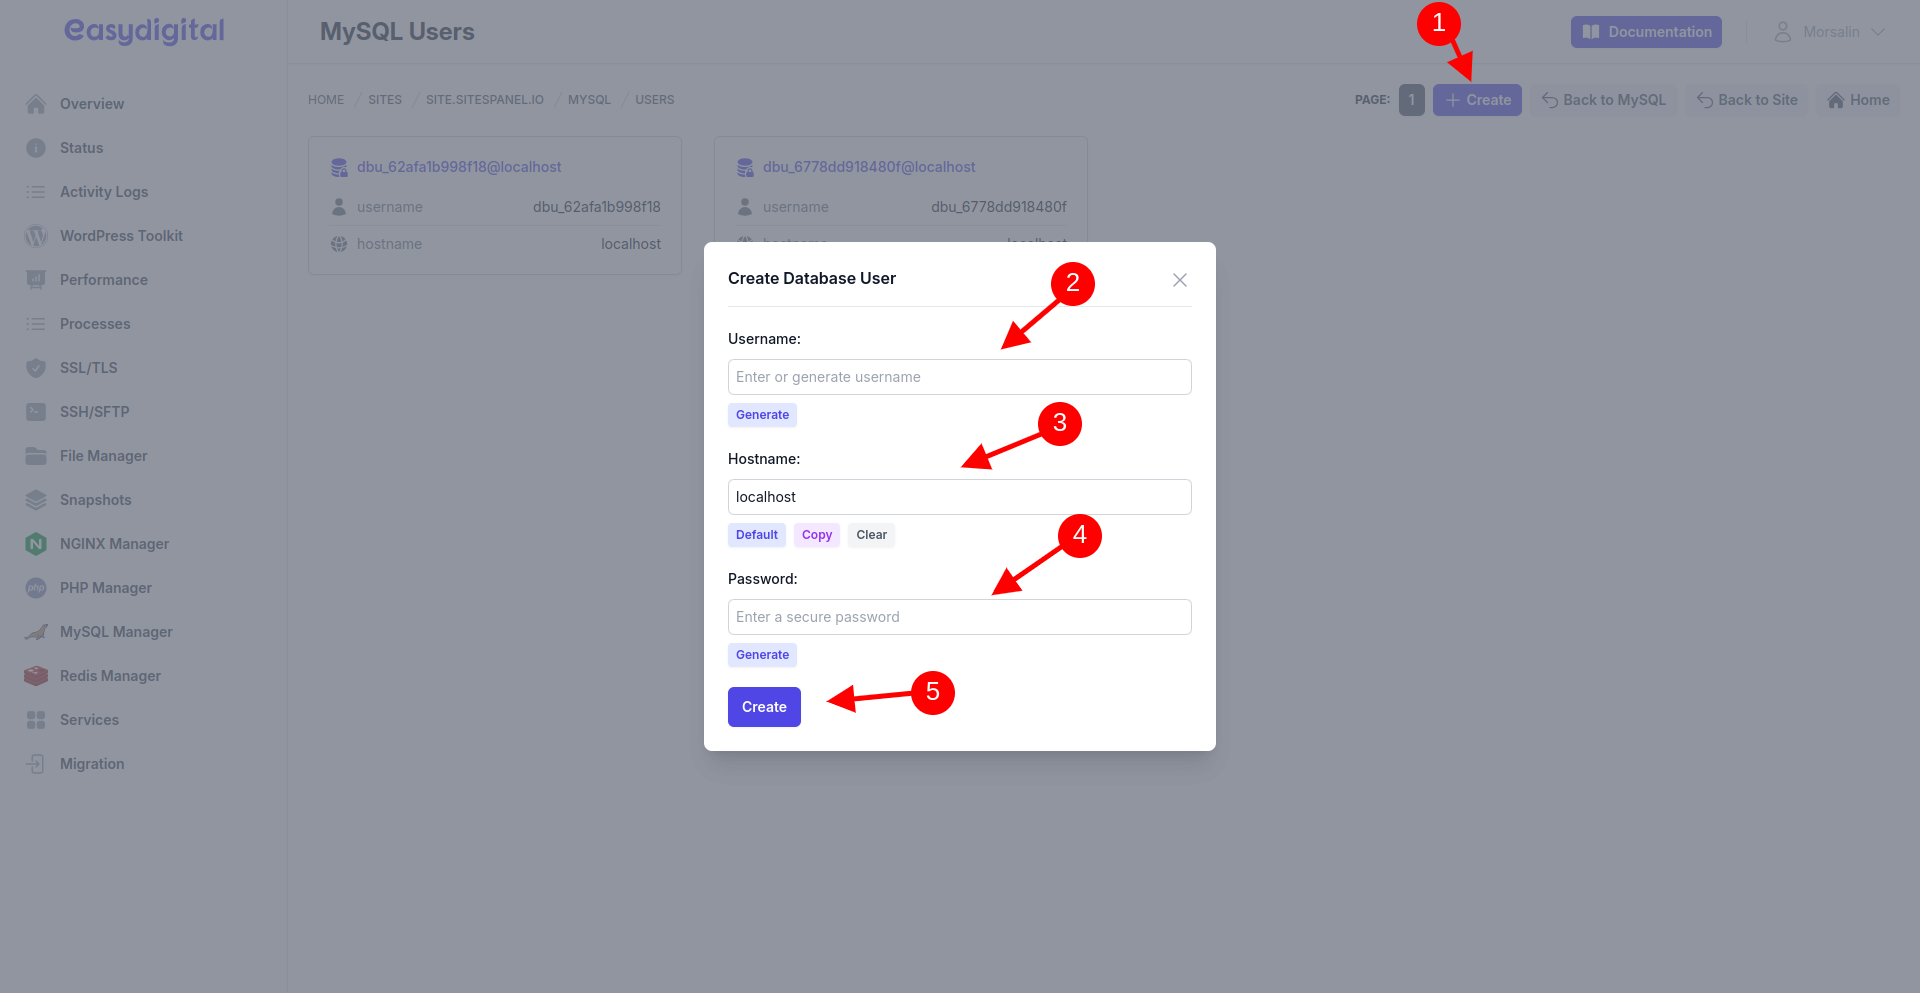Open Snapshots from the sidebar
The height and width of the screenshot is (993, 1920).
pyautogui.click(x=95, y=499)
